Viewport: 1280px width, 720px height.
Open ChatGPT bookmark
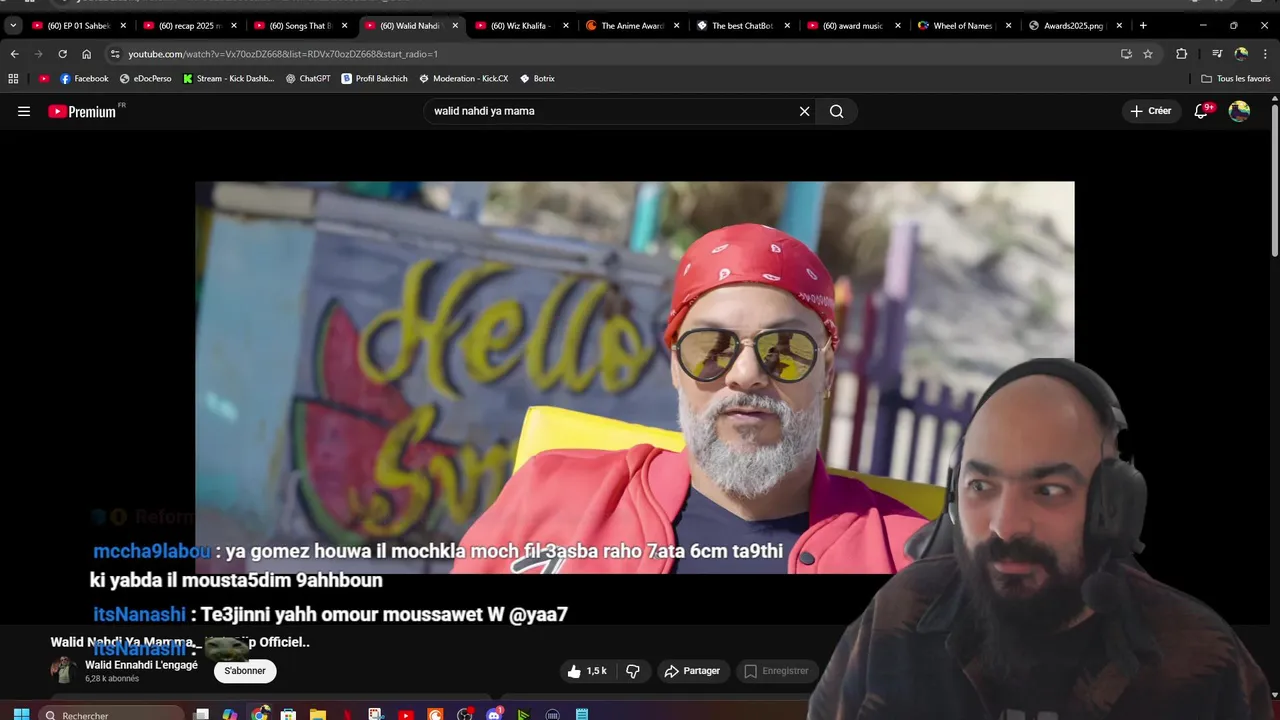(308, 78)
